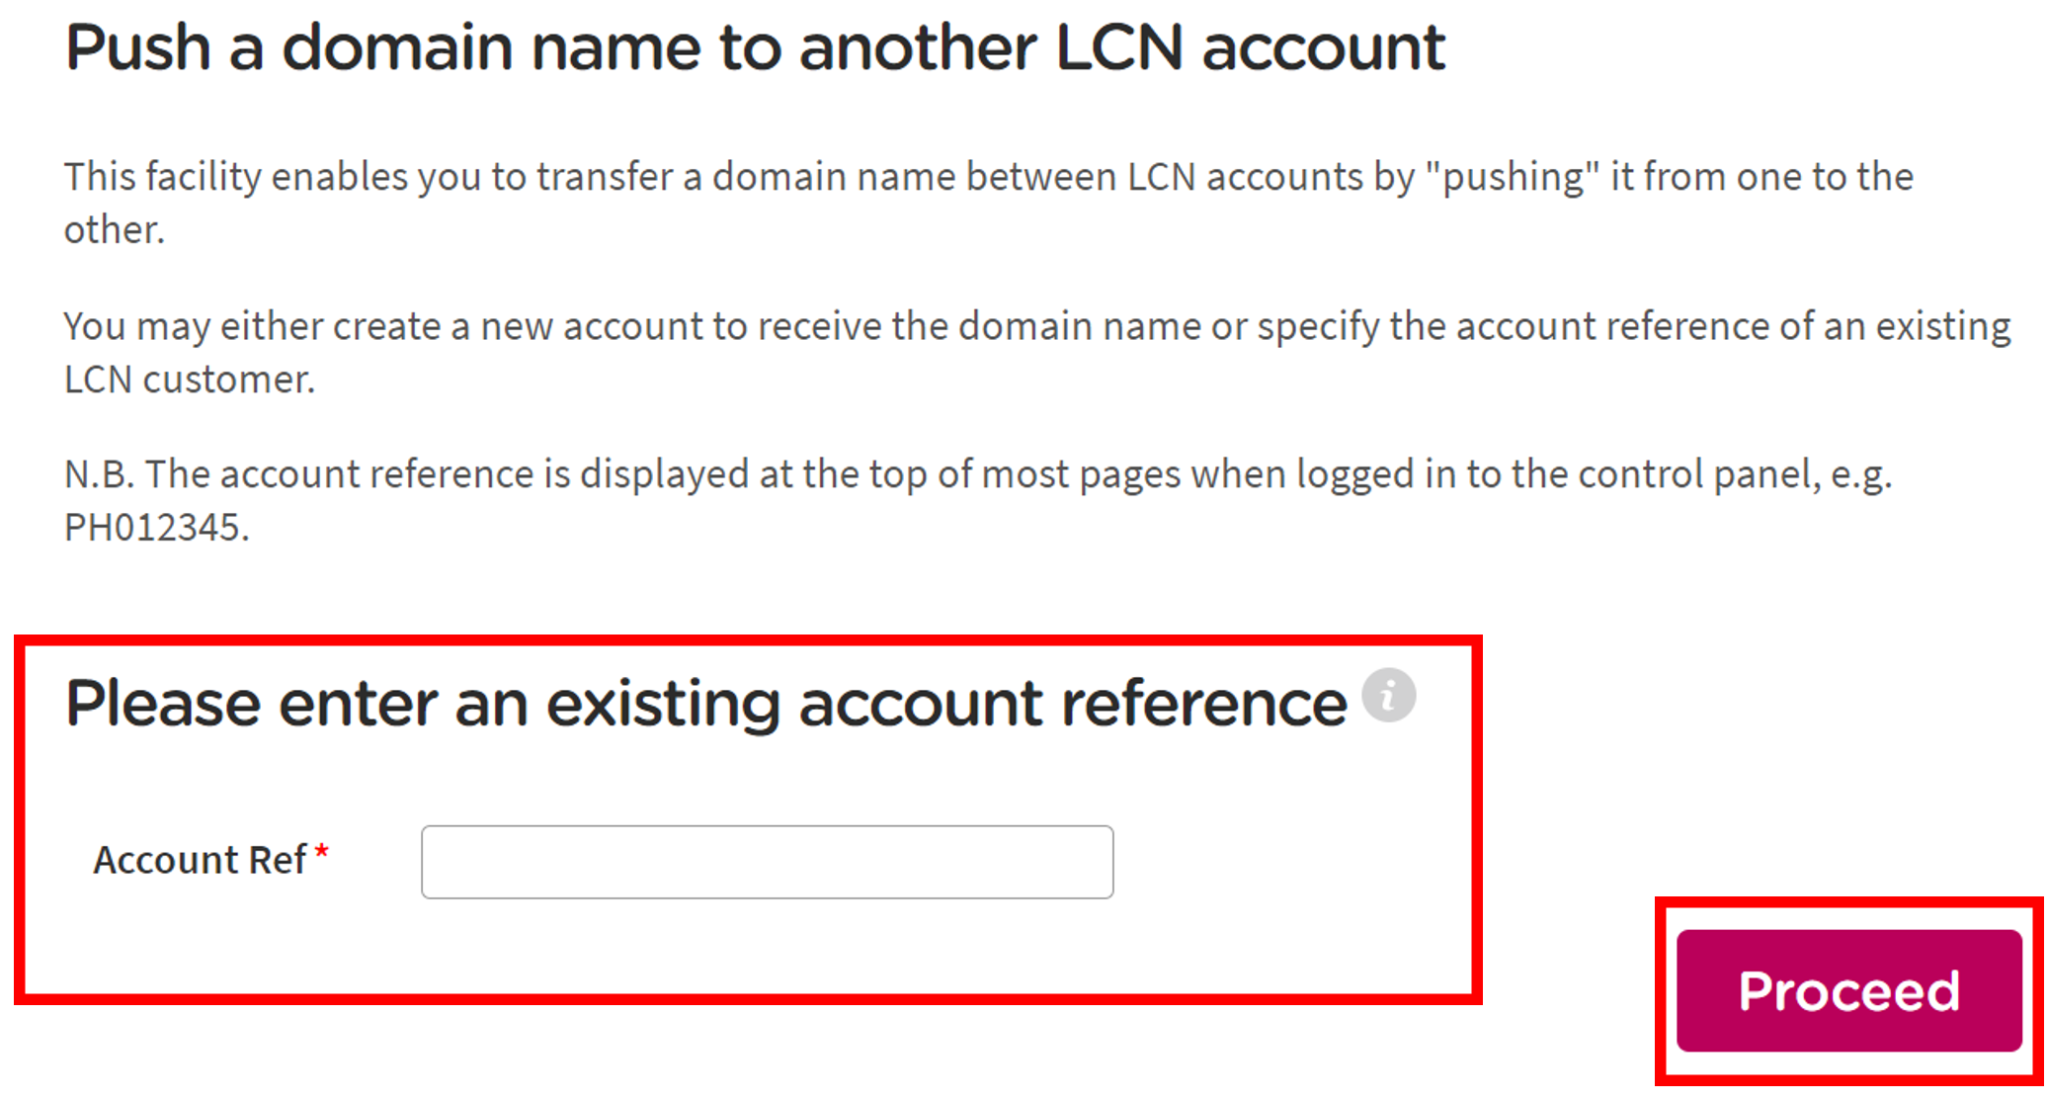
Task: Click the info badge next to account reference text
Action: tap(1388, 694)
